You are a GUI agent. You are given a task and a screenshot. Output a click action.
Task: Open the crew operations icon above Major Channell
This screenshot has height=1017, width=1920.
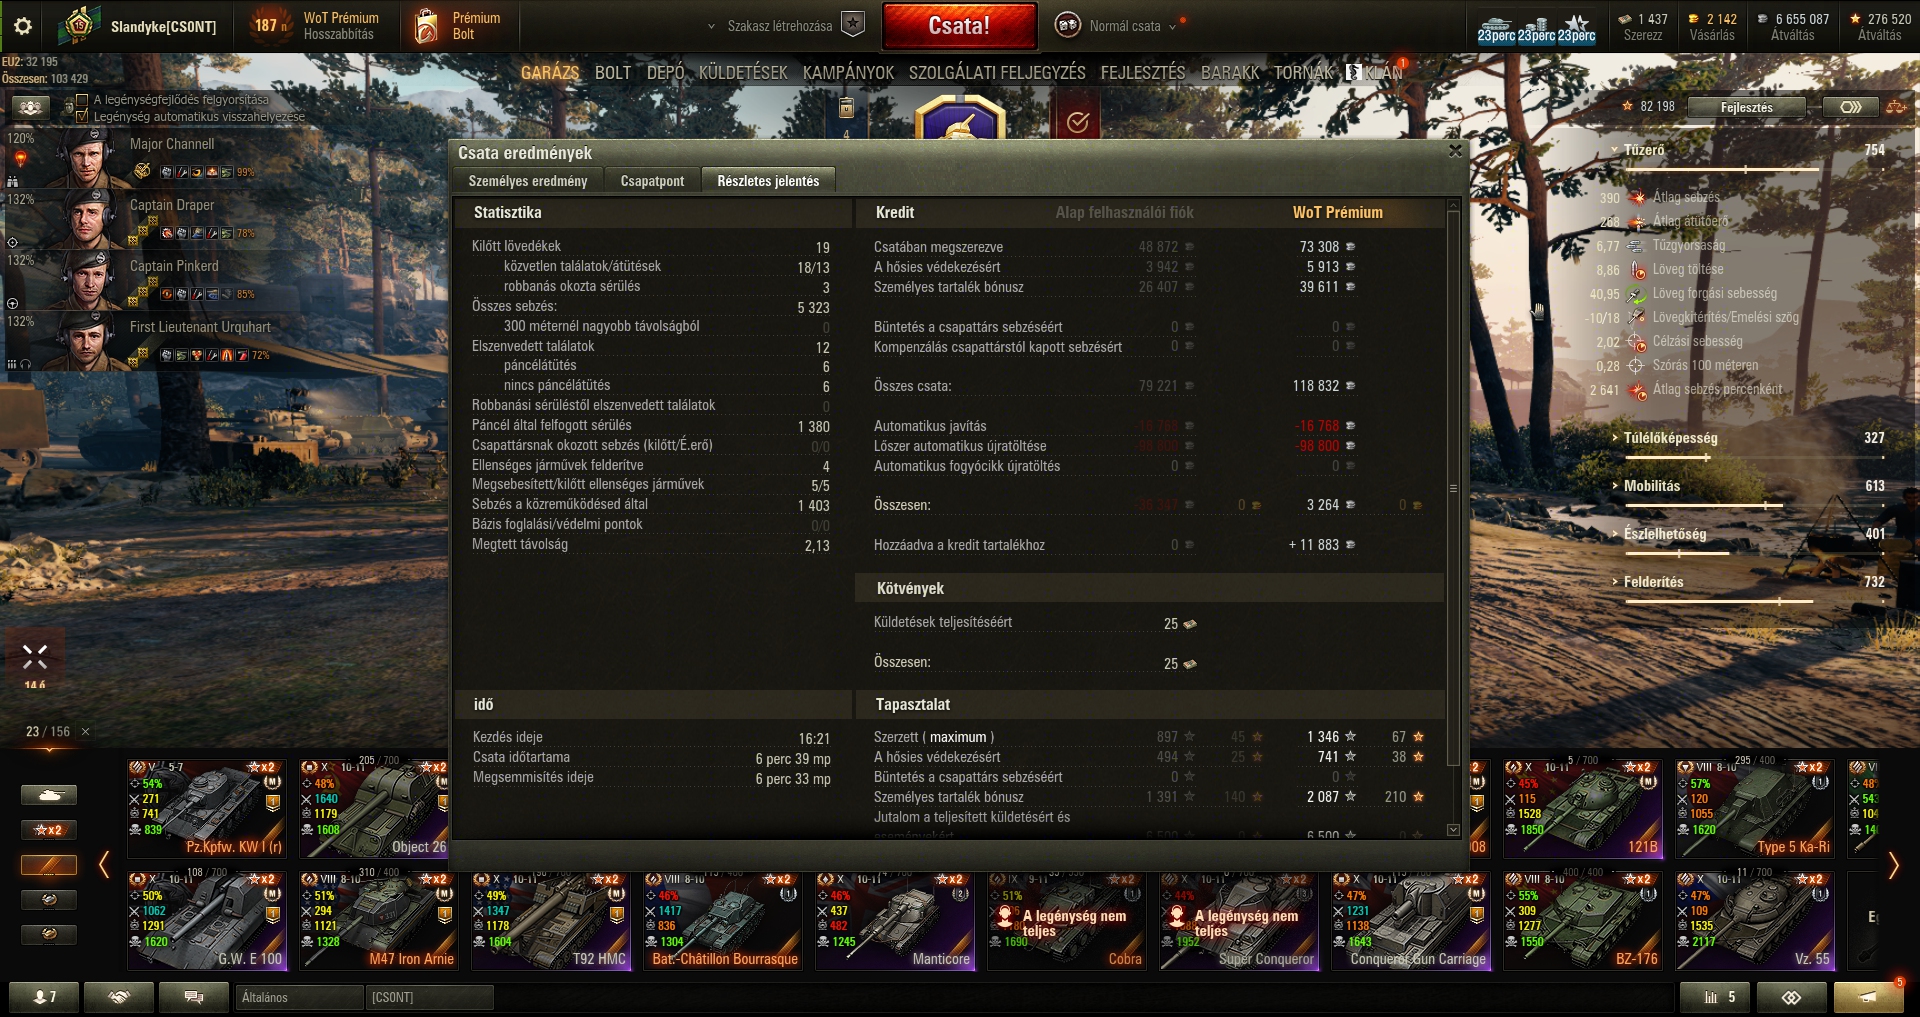(30, 107)
